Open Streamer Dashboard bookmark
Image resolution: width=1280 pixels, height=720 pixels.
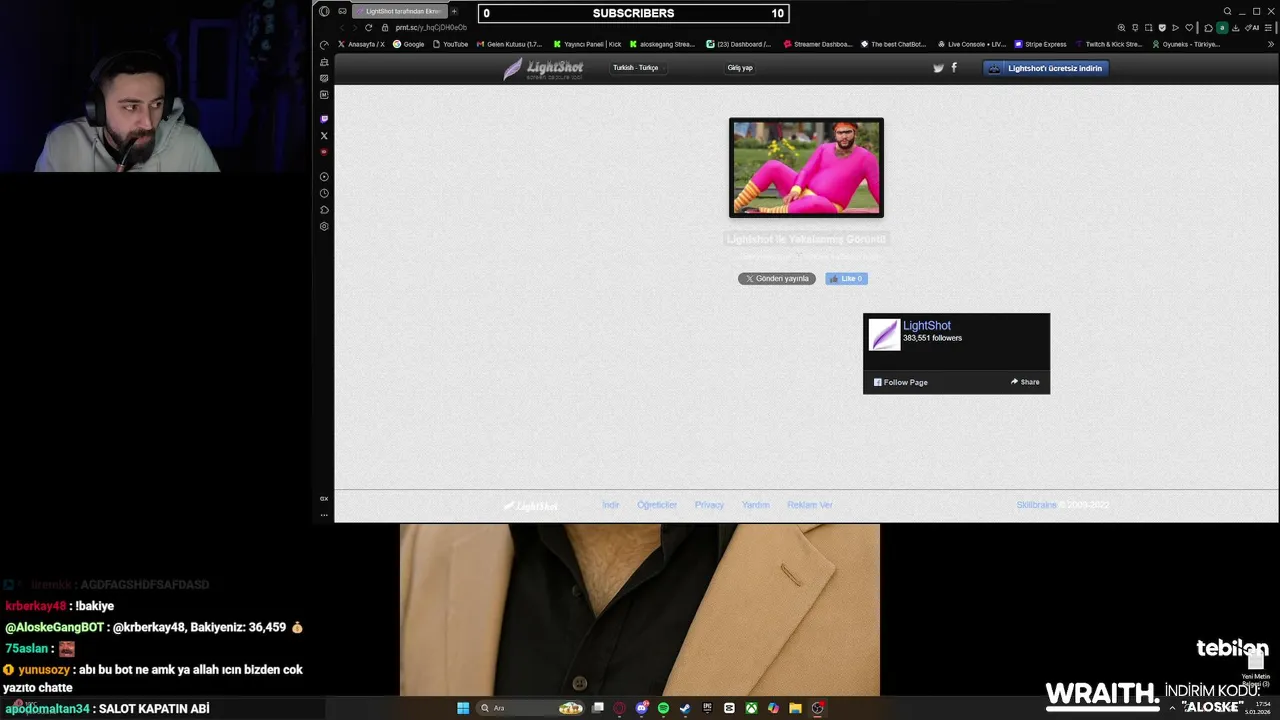[818, 44]
